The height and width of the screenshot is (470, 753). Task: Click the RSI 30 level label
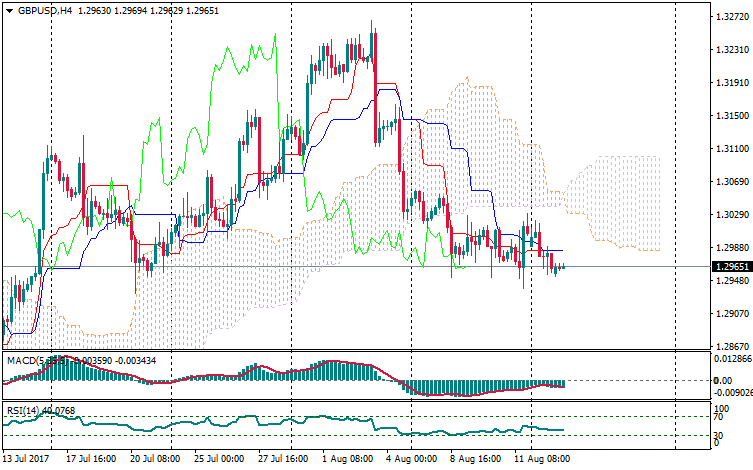[718, 435]
